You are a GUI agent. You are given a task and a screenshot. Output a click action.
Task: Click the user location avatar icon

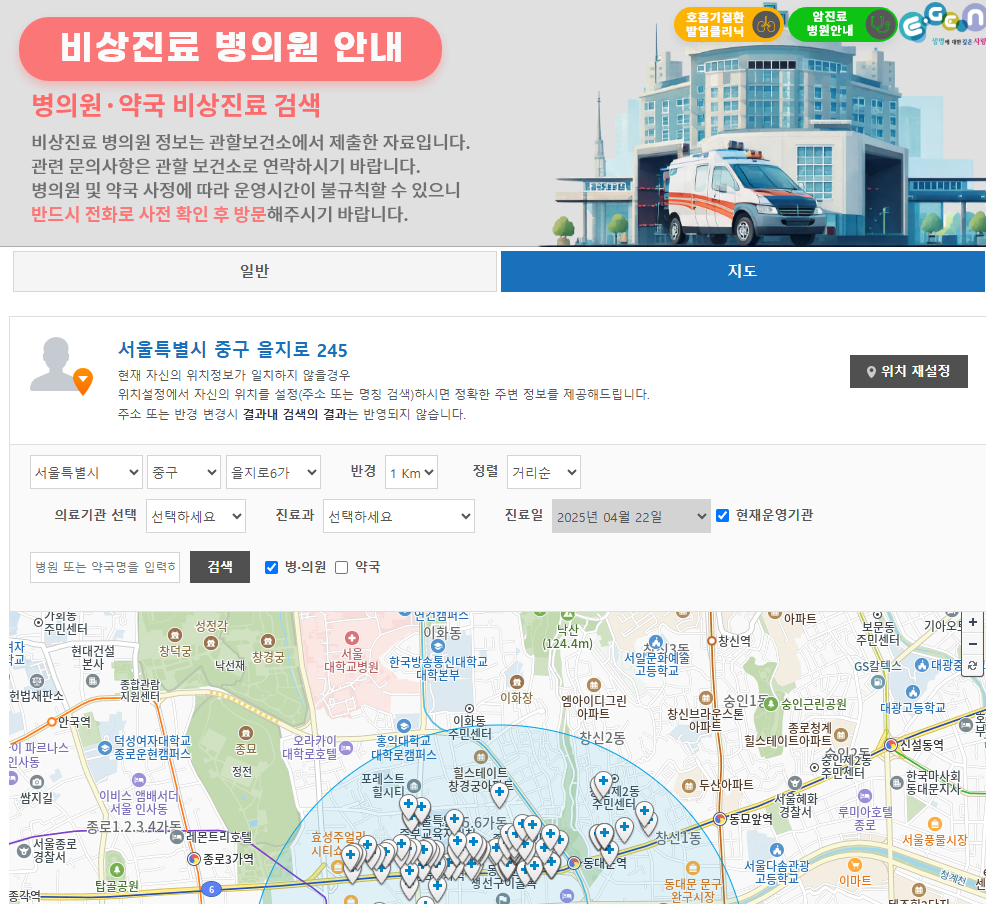(61, 365)
